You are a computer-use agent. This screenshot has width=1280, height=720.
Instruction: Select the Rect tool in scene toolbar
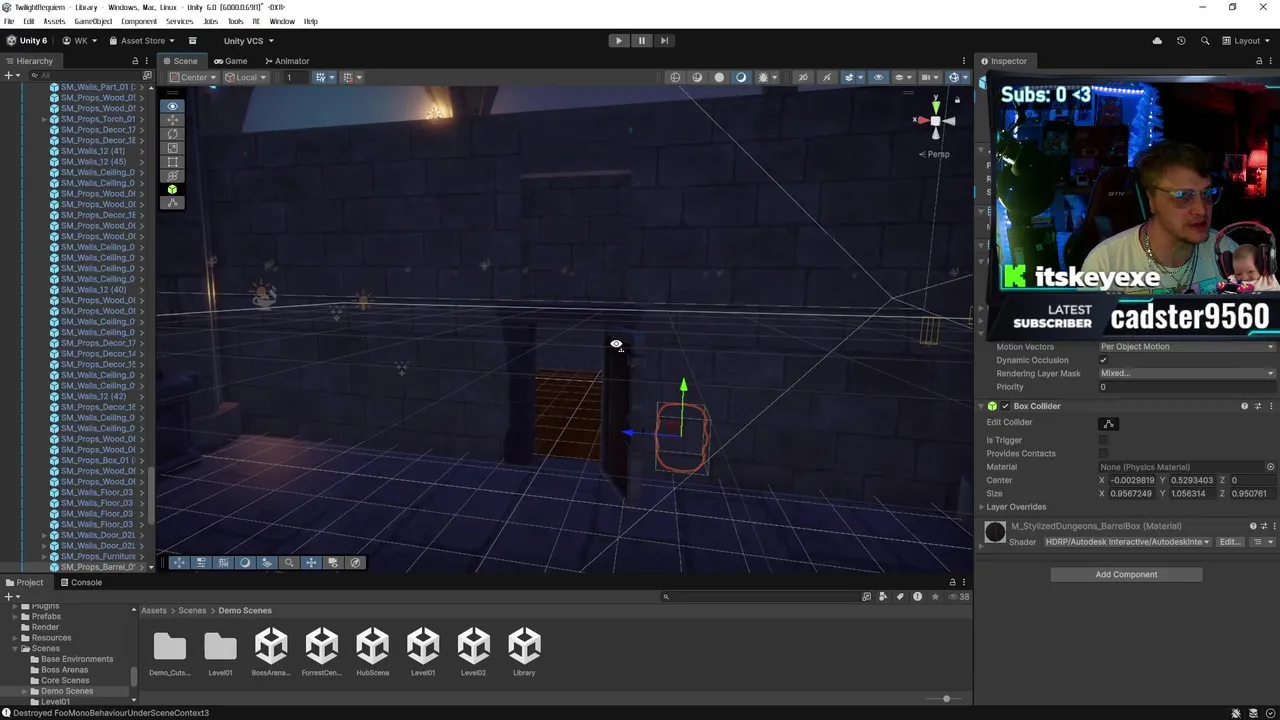pyautogui.click(x=173, y=162)
